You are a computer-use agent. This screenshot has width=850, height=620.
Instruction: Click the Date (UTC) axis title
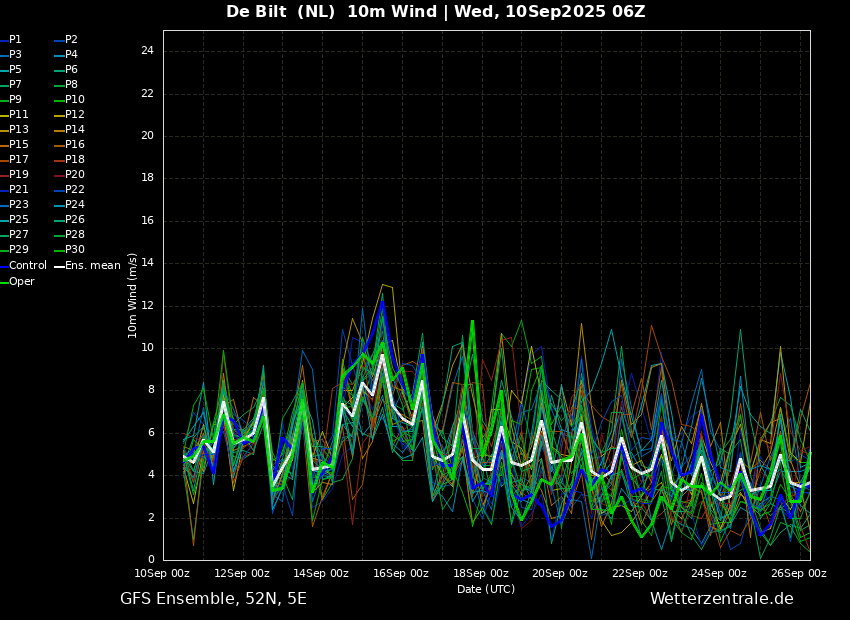click(486, 589)
